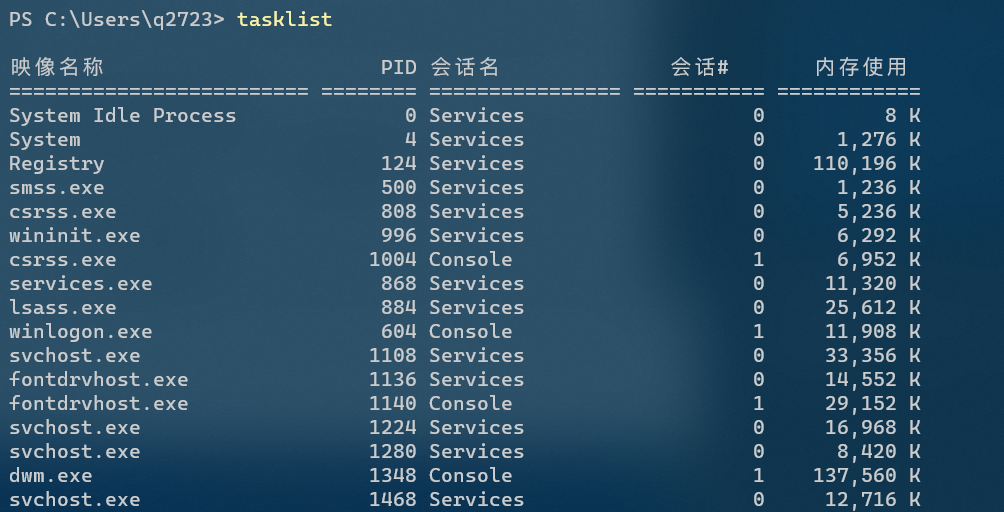Click PID 1004 of csrss.exe
This screenshot has height=512, width=1004.
[x=393, y=260]
